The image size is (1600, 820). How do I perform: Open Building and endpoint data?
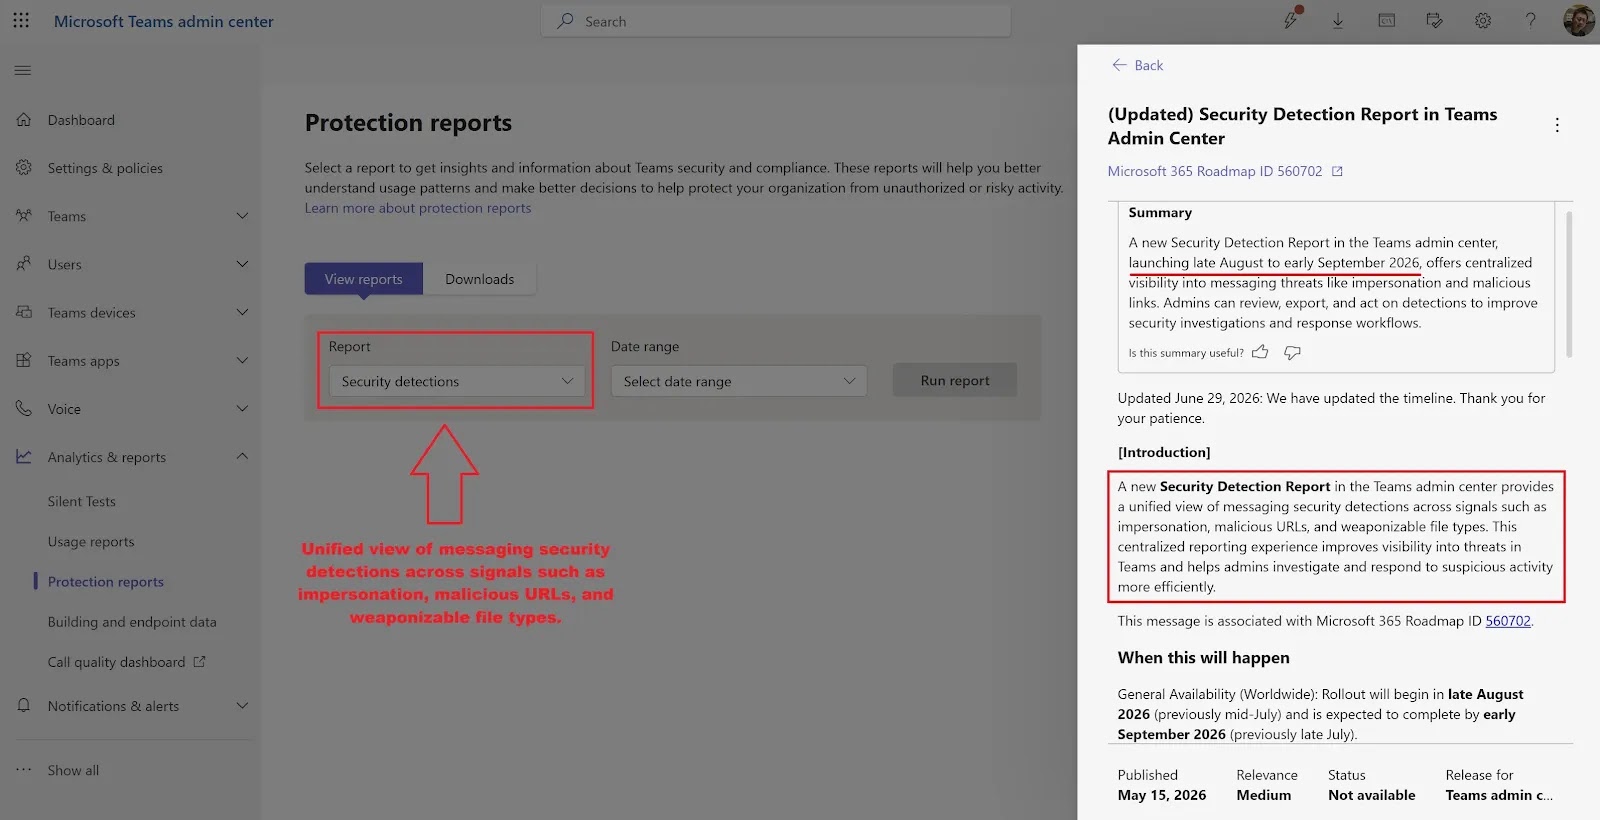(132, 621)
